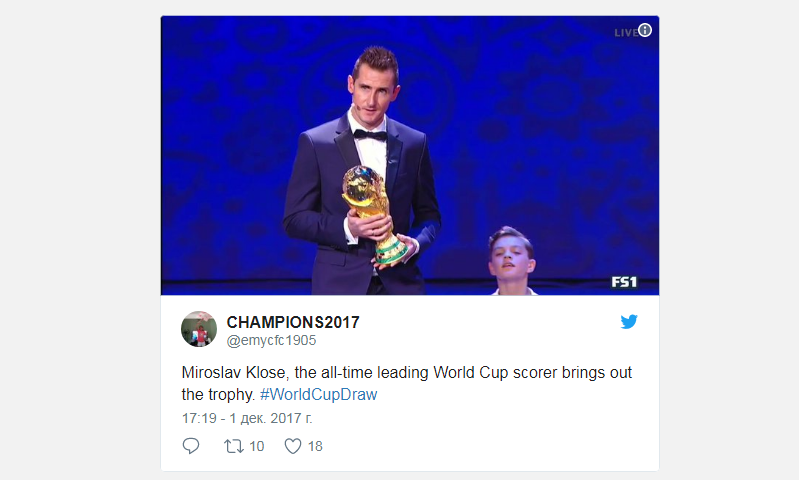Viewport: 799px width, 480px height.
Task: Click the LIVE label on the photo
Action: click(625, 32)
